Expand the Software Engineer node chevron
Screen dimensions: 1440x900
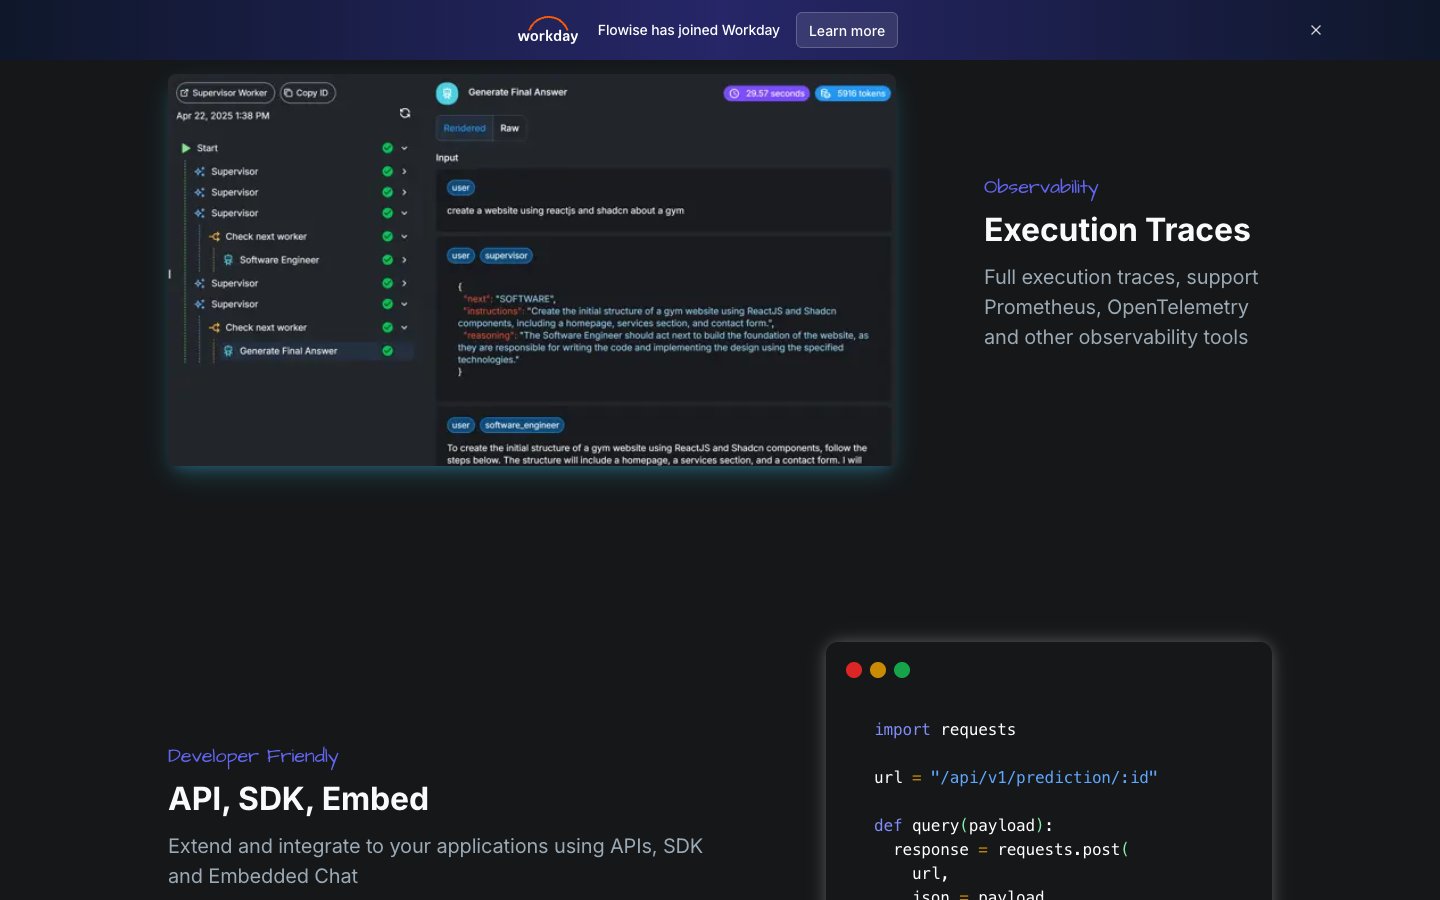click(x=405, y=260)
